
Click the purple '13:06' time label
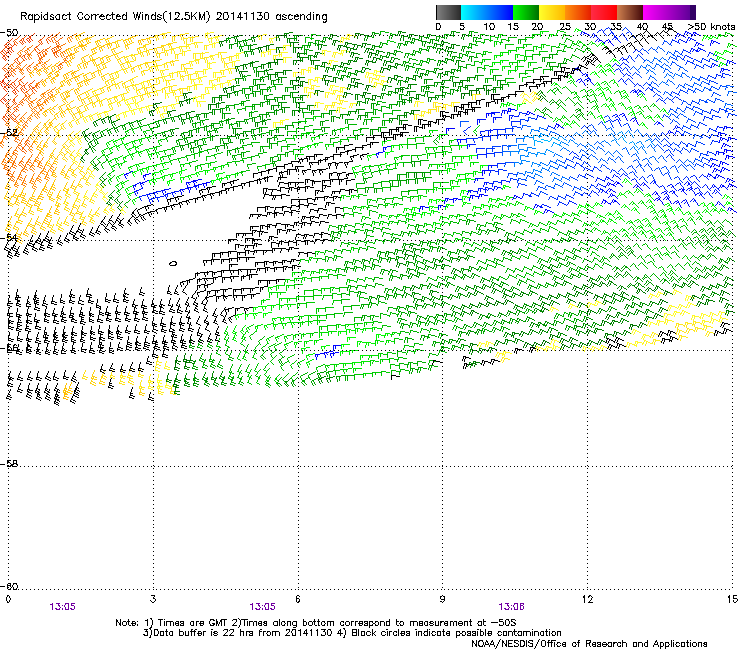(x=511, y=607)
